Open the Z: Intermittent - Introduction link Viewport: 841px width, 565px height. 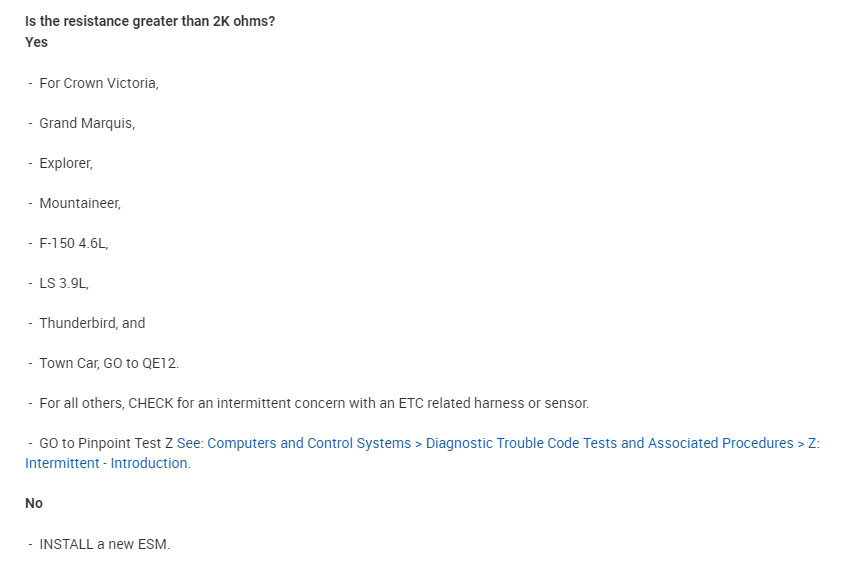pos(107,463)
